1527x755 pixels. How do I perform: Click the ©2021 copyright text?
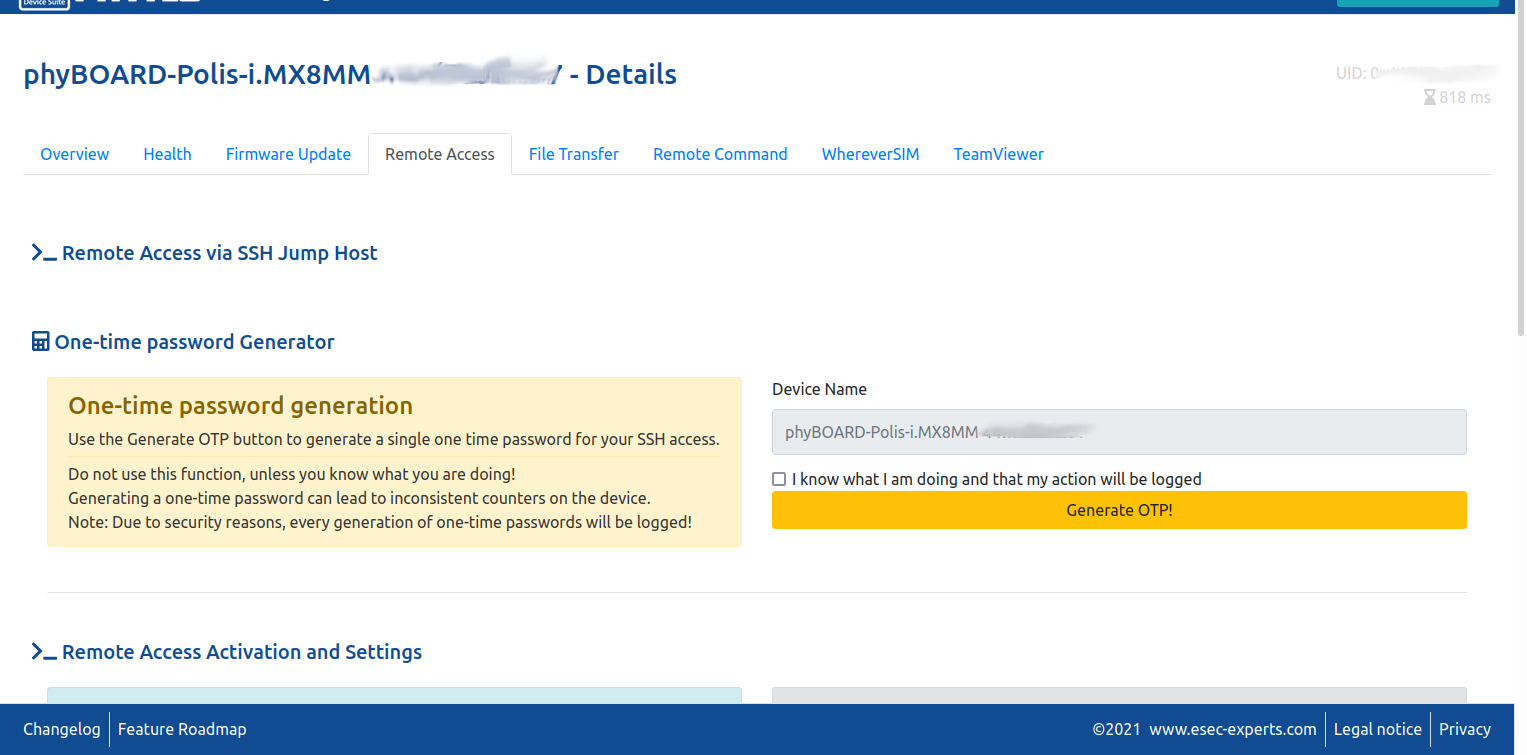coord(1117,729)
